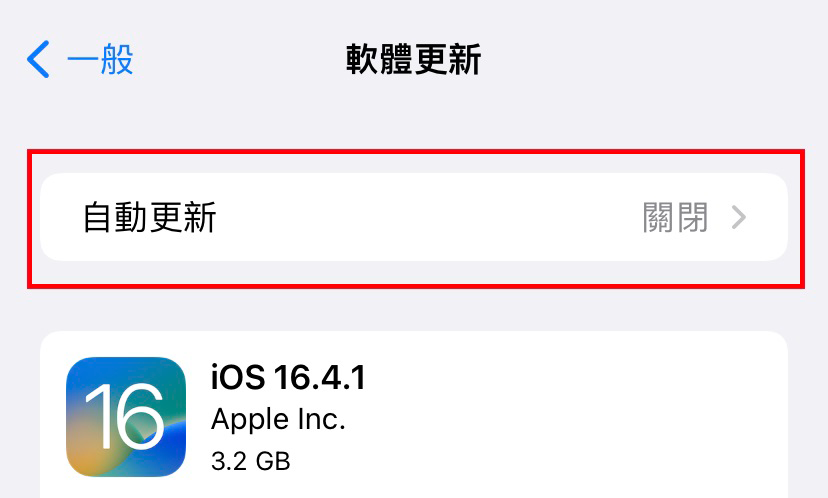This screenshot has width=828, height=498.
Task: Show automatic update details from 關閉 value
Action: pos(675,217)
